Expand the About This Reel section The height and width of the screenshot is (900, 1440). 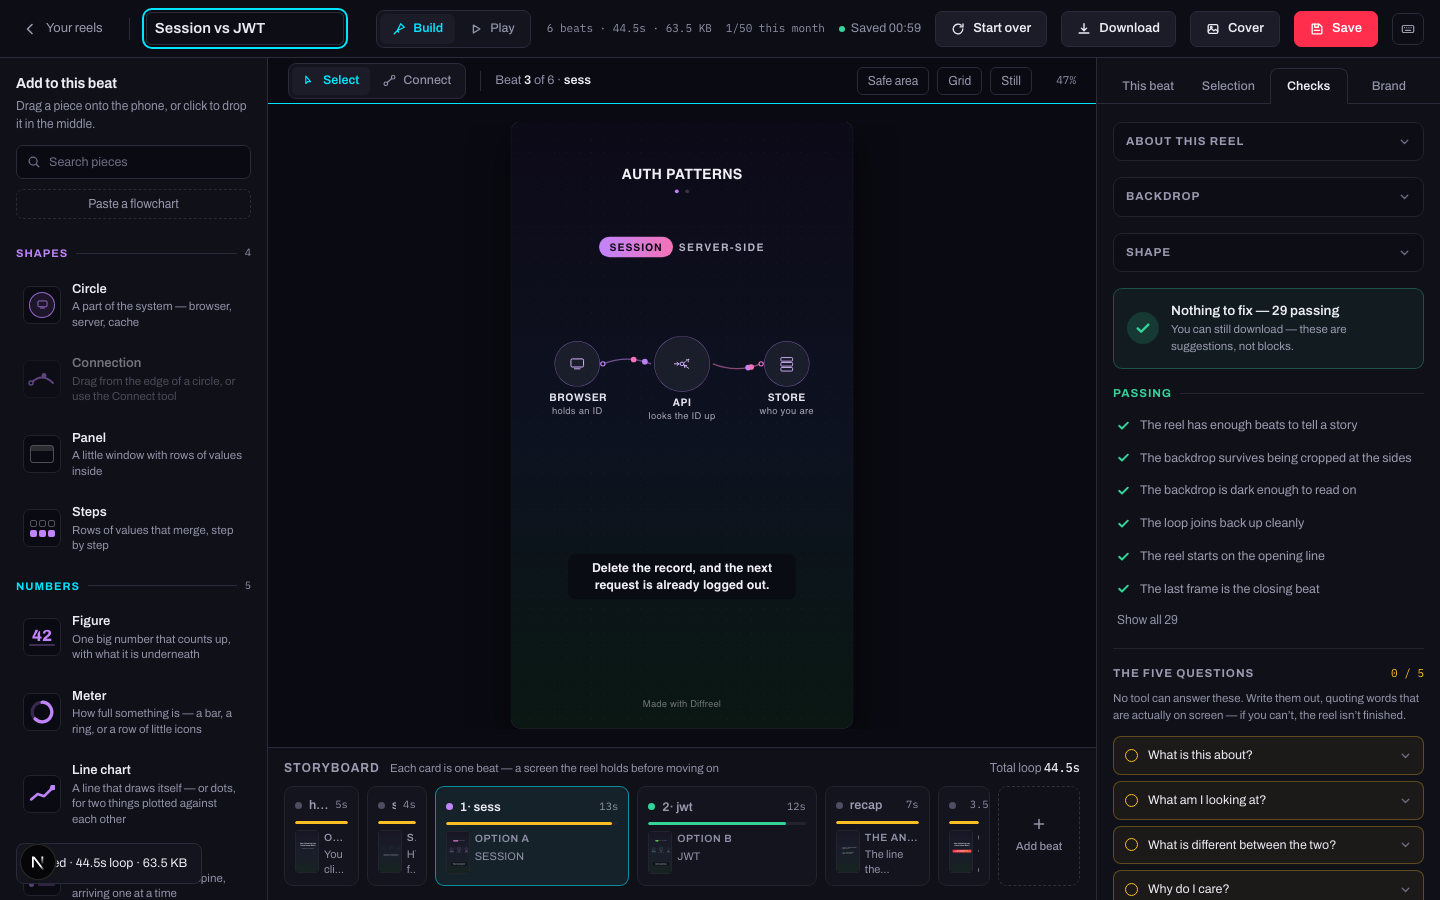(x=1268, y=141)
